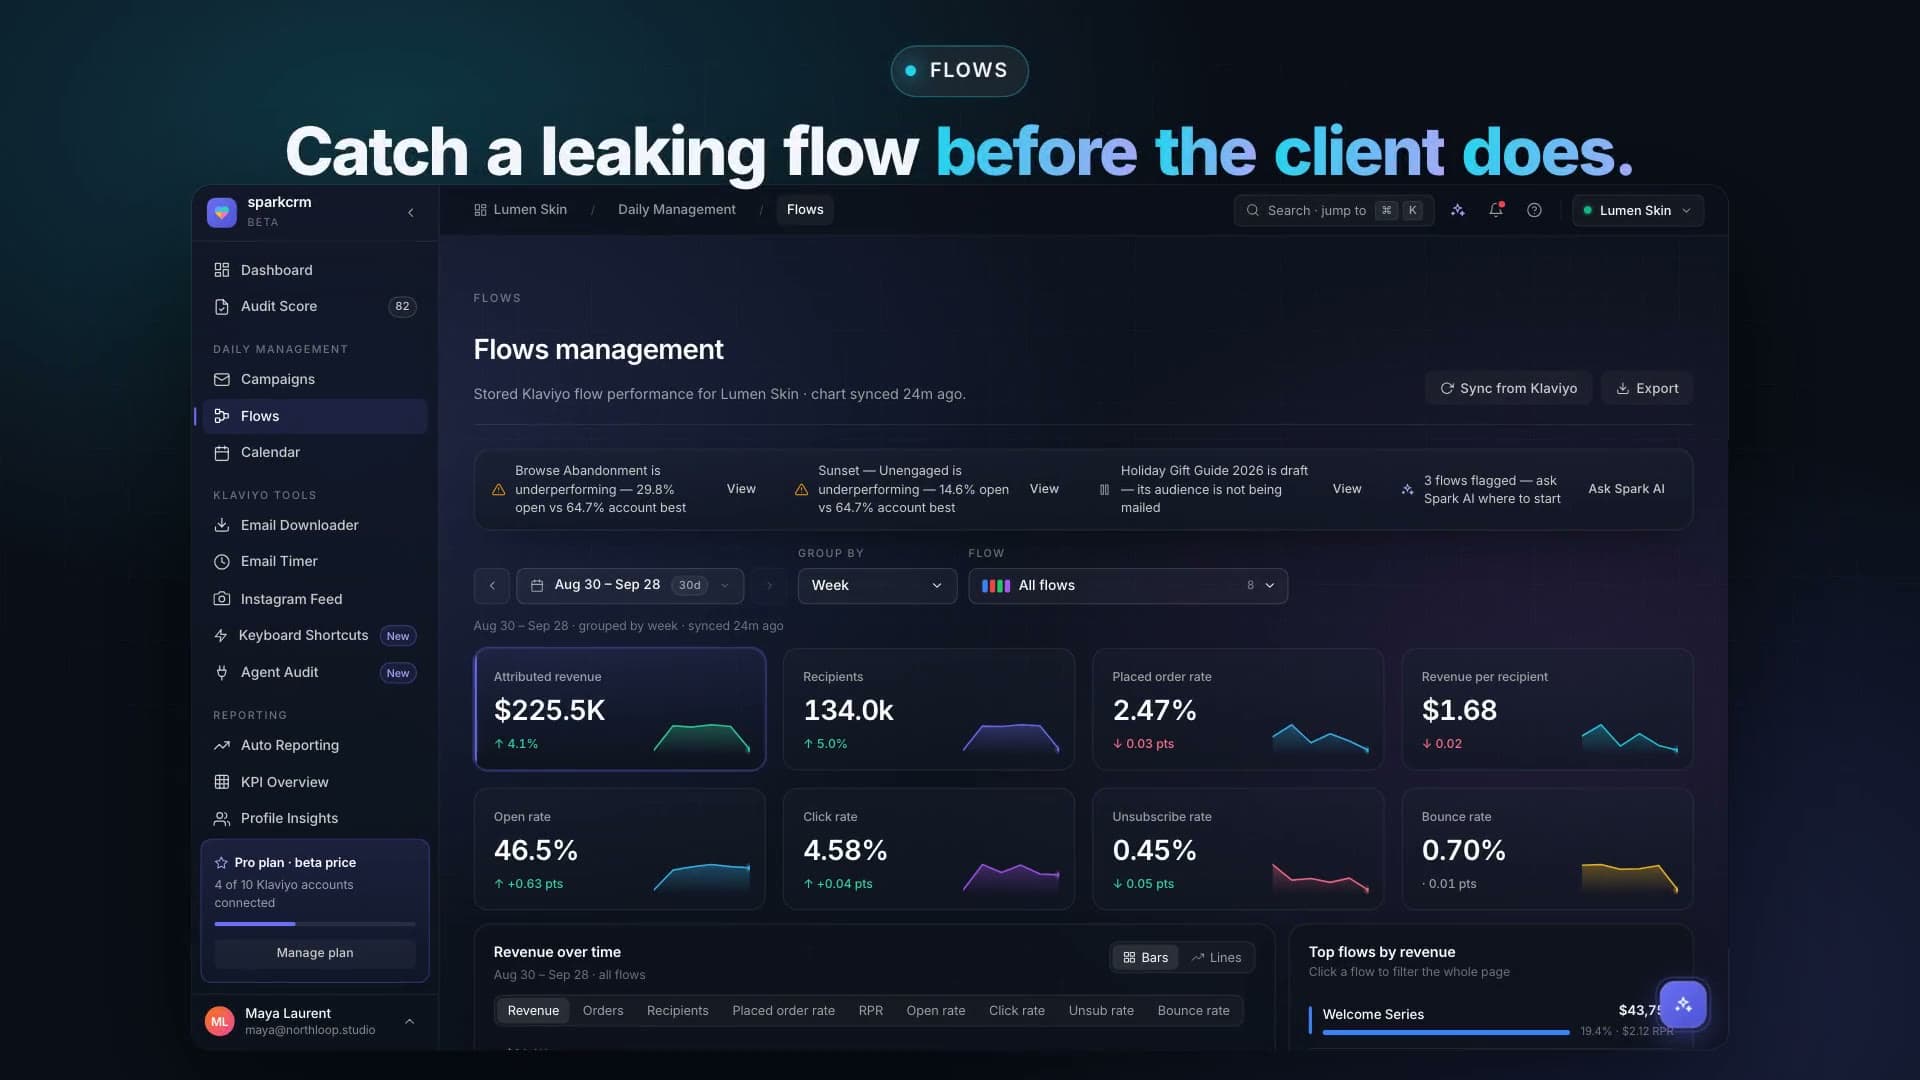Click Ask Spark AI link

coord(1626,489)
